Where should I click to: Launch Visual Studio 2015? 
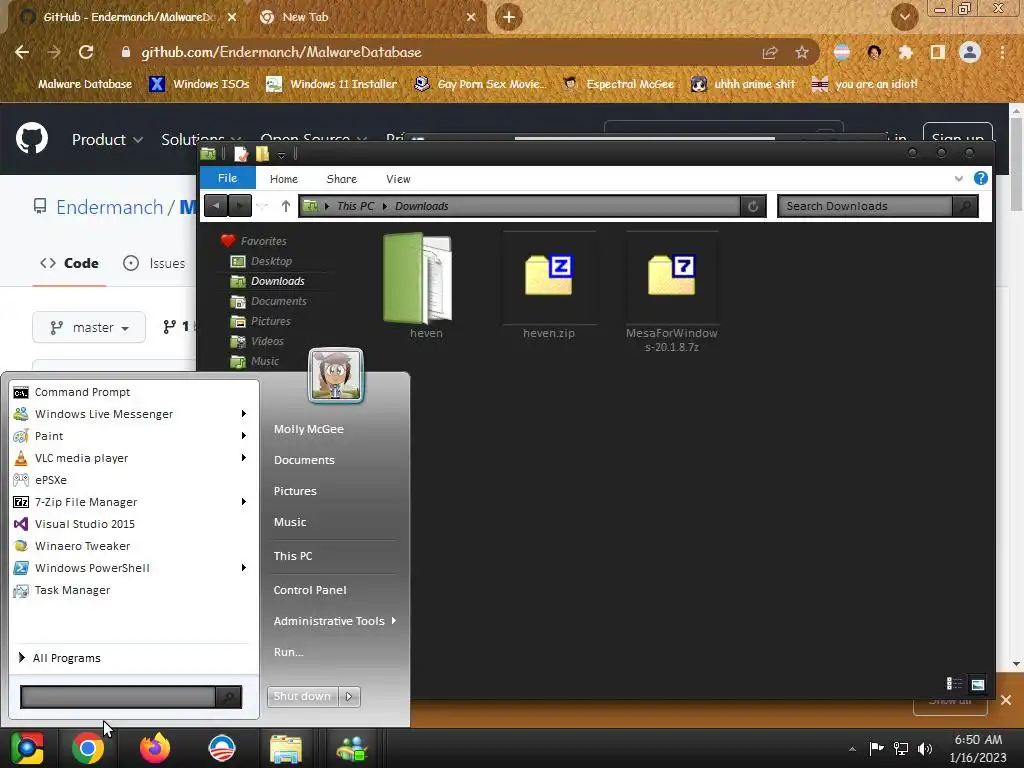tap(84, 524)
